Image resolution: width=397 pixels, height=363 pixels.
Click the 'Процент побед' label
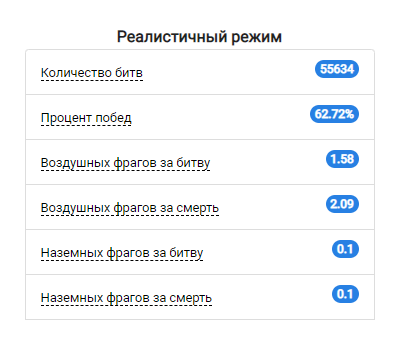(x=86, y=118)
